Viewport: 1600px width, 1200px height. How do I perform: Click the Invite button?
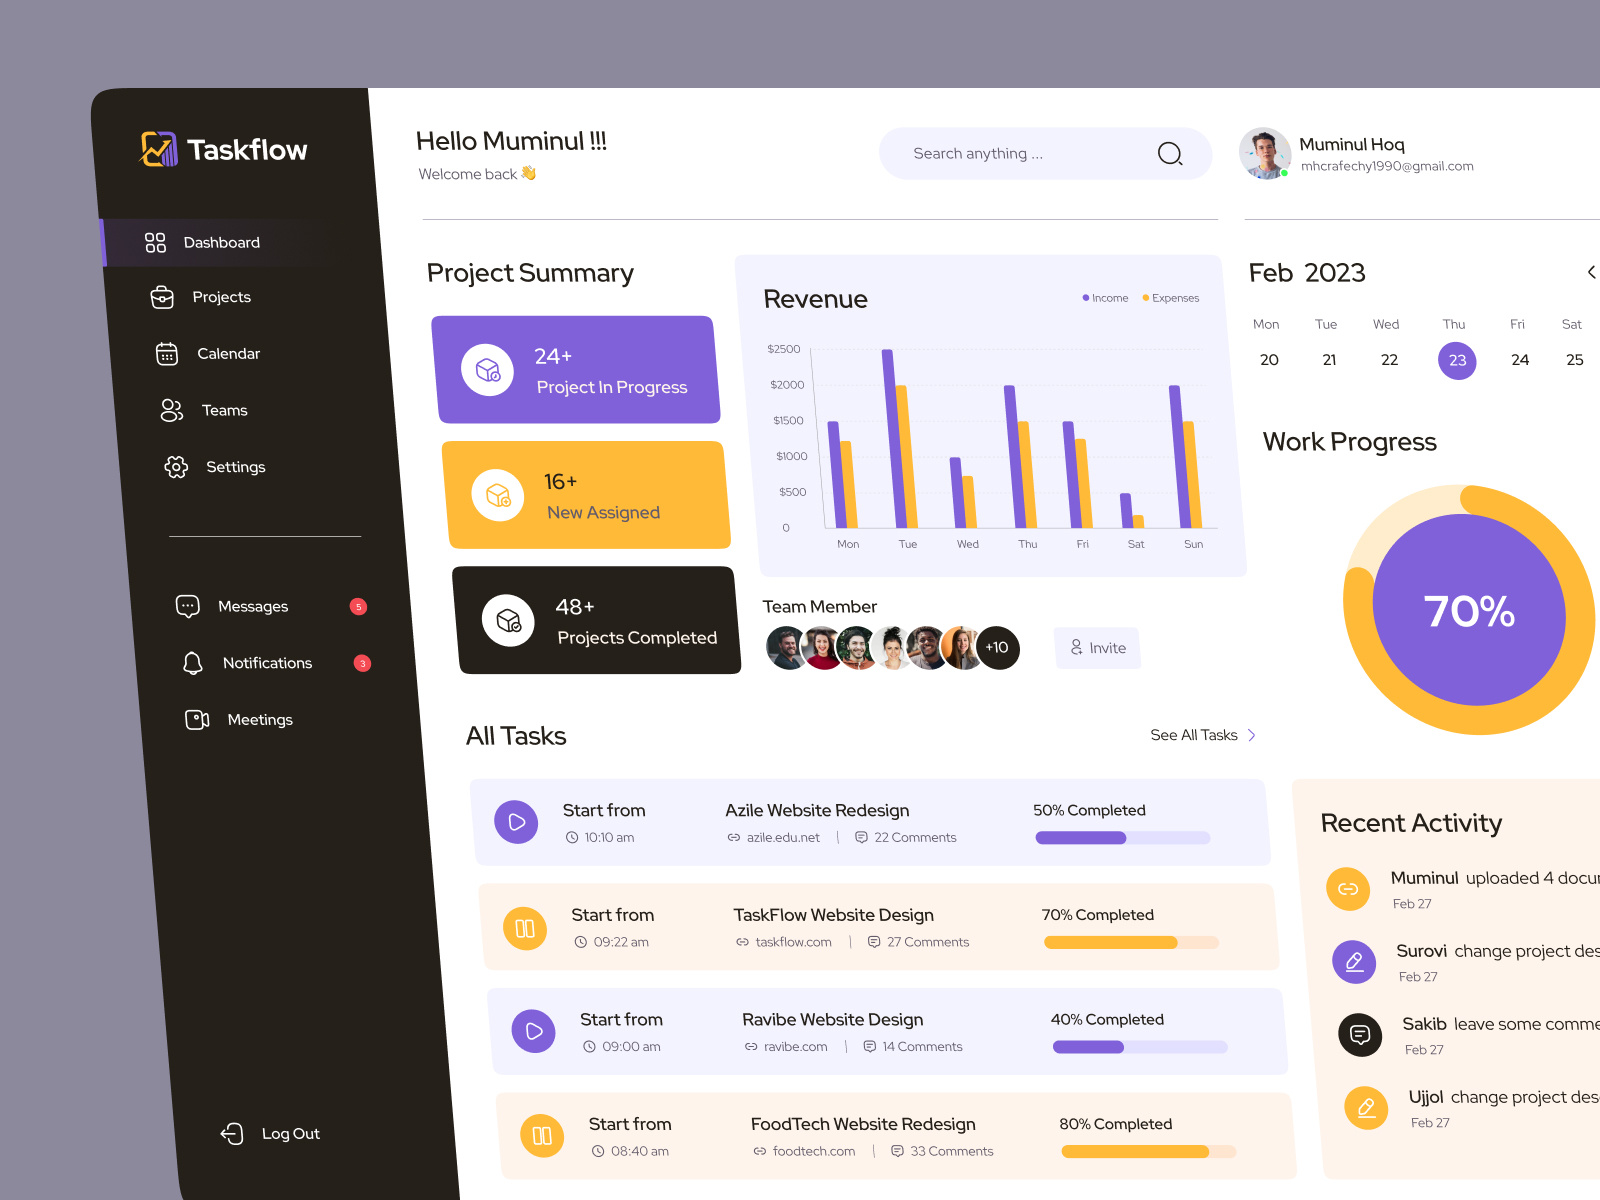point(1097,648)
